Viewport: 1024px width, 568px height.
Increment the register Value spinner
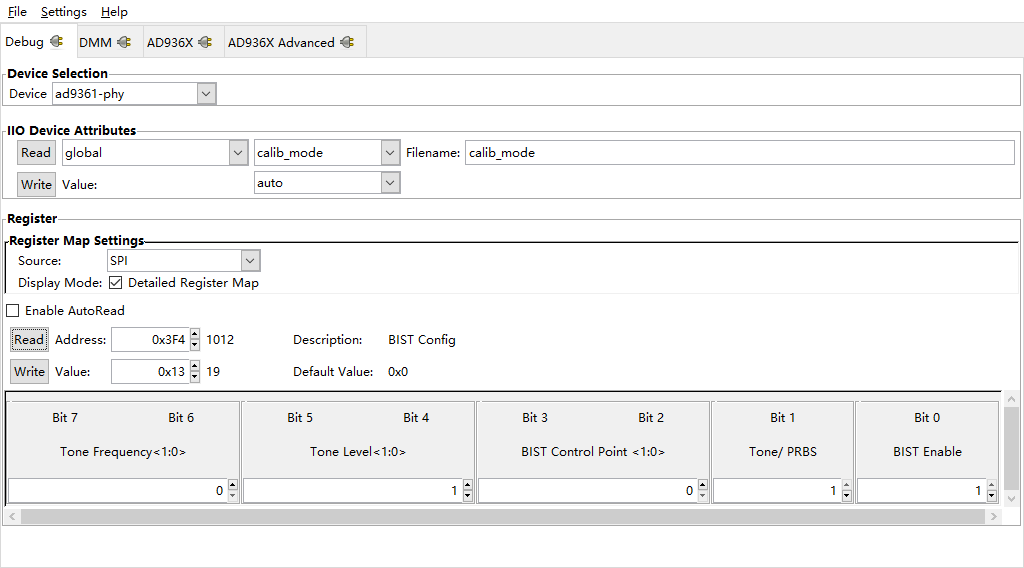(x=195, y=366)
